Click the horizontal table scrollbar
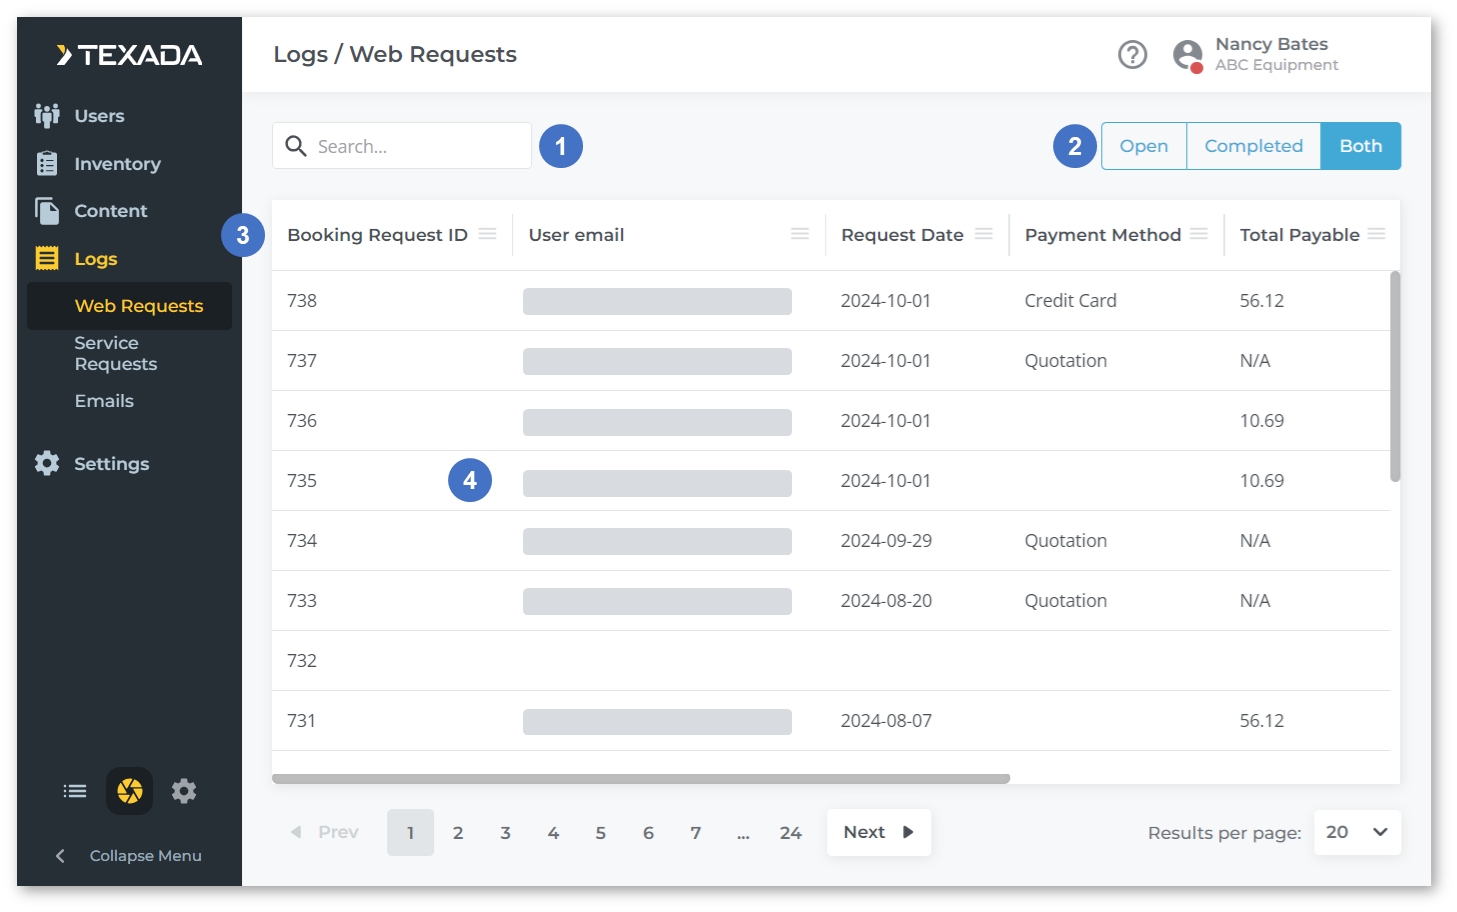1457x912 pixels. coord(640,778)
